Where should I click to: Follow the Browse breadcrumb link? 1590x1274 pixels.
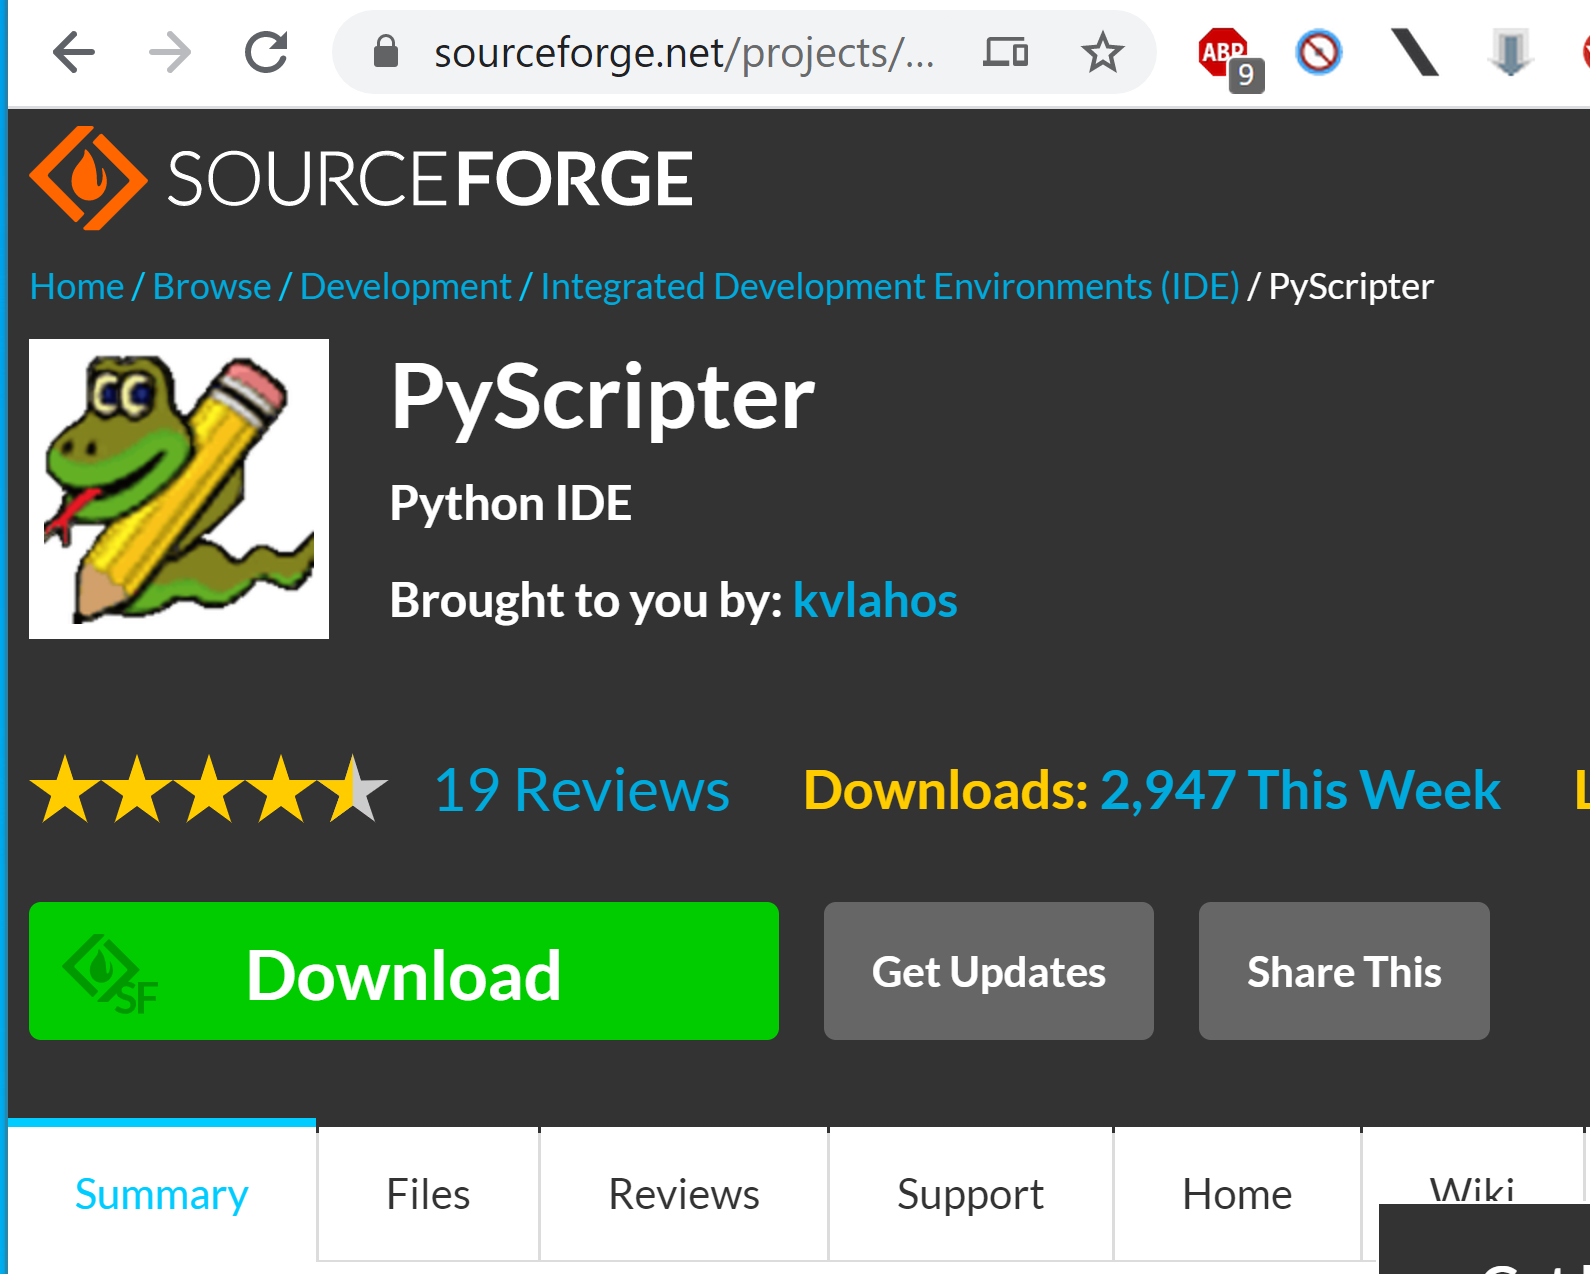pyautogui.click(x=212, y=287)
